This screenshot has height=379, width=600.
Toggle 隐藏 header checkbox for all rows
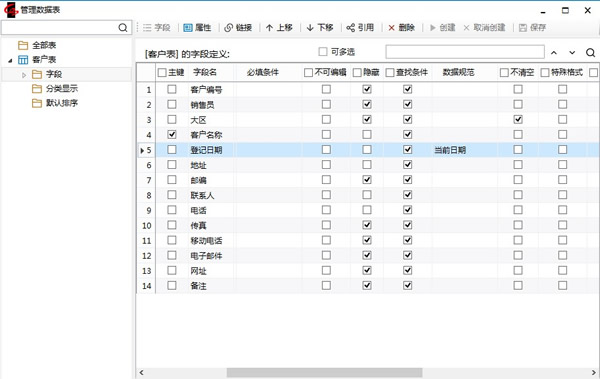point(357,72)
